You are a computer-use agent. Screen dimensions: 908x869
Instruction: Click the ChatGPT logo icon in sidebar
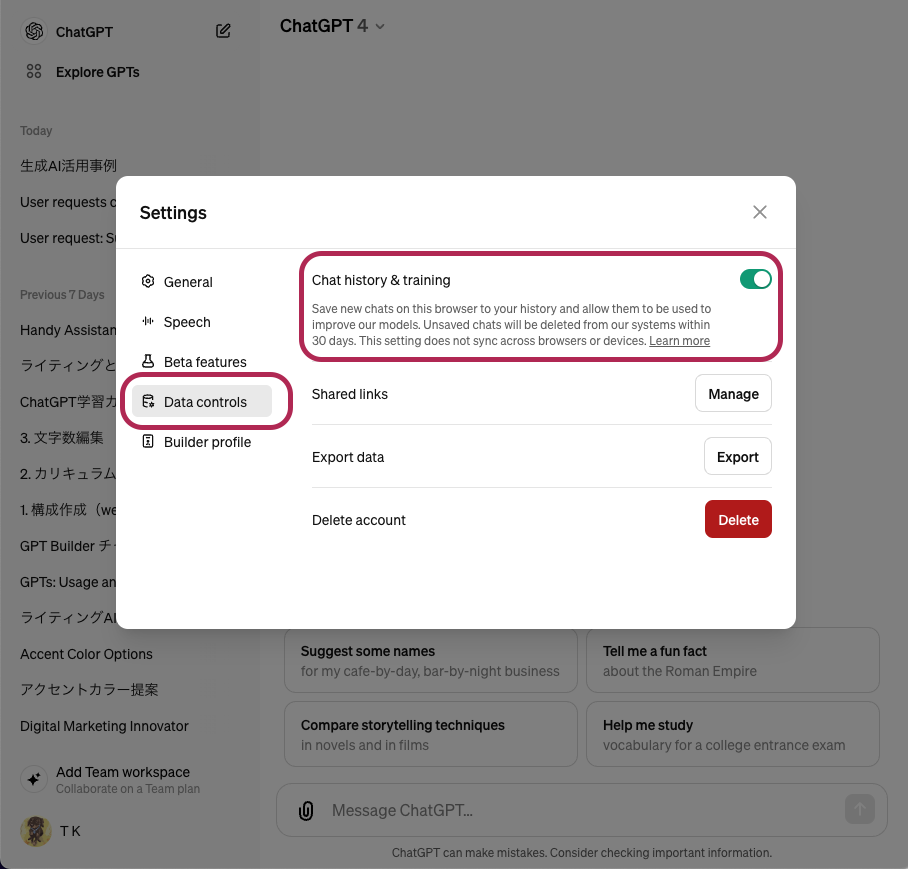pyautogui.click(x=34, y=31)
